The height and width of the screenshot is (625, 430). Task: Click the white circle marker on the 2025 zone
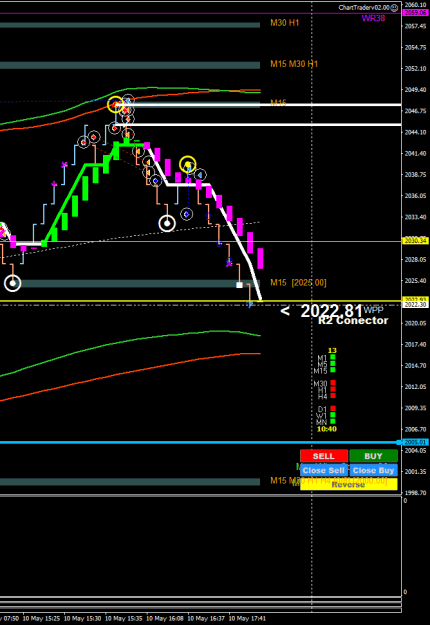pyautogui.click(x=12, y=283)
